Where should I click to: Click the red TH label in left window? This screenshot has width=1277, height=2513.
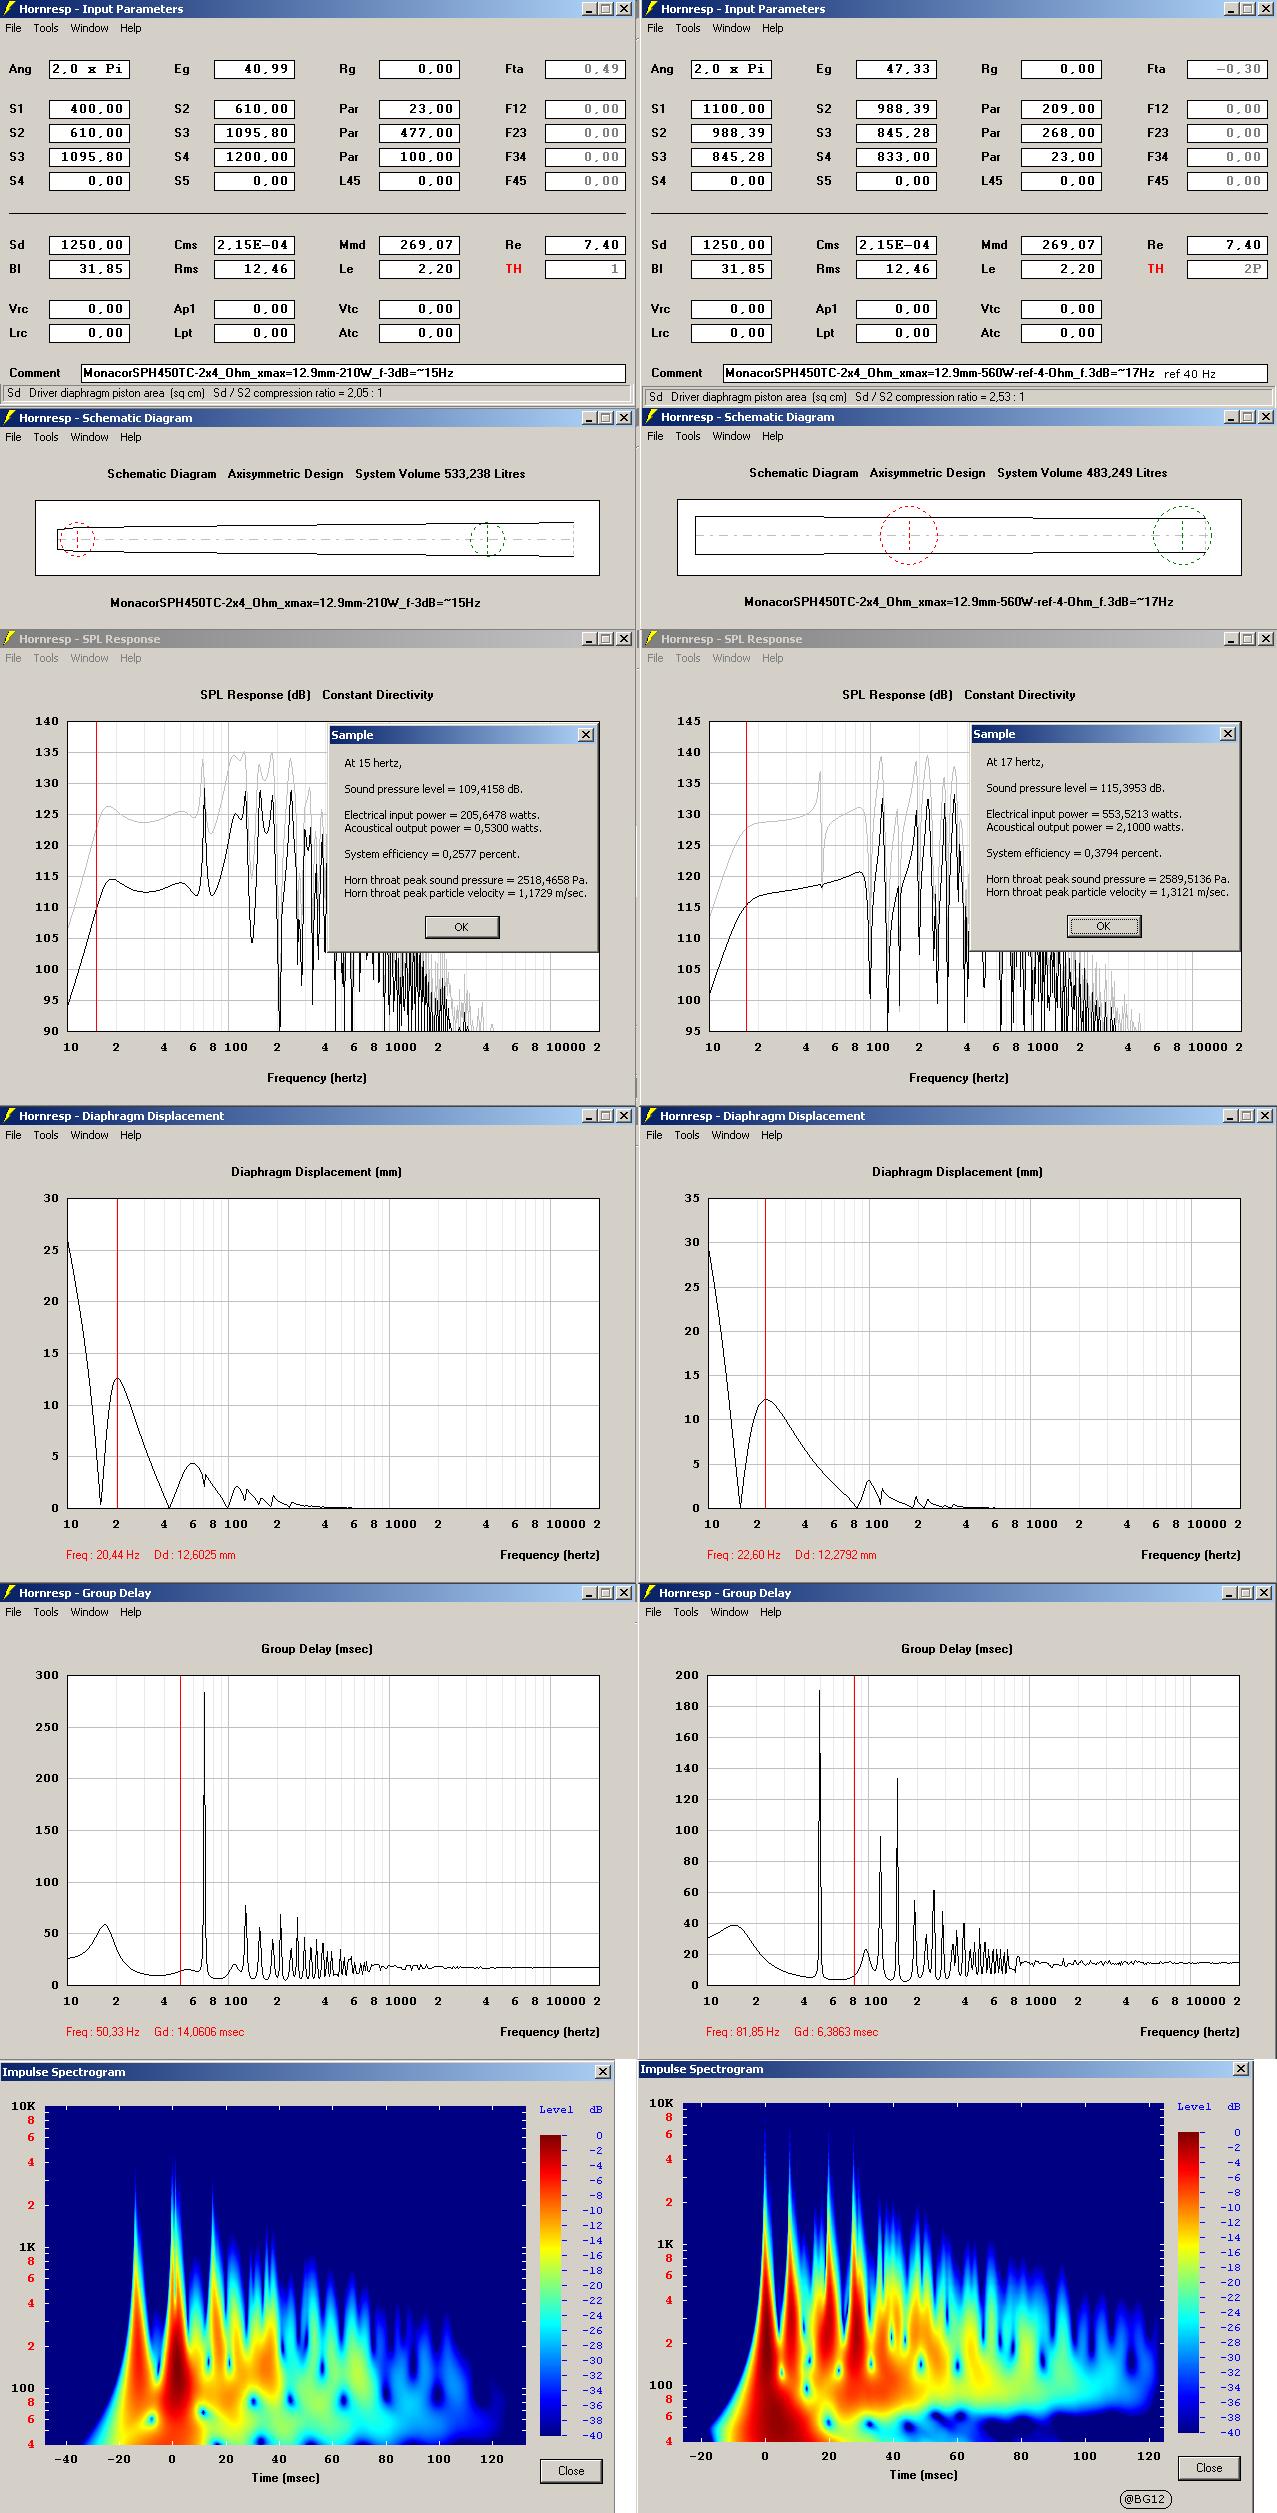513,269
